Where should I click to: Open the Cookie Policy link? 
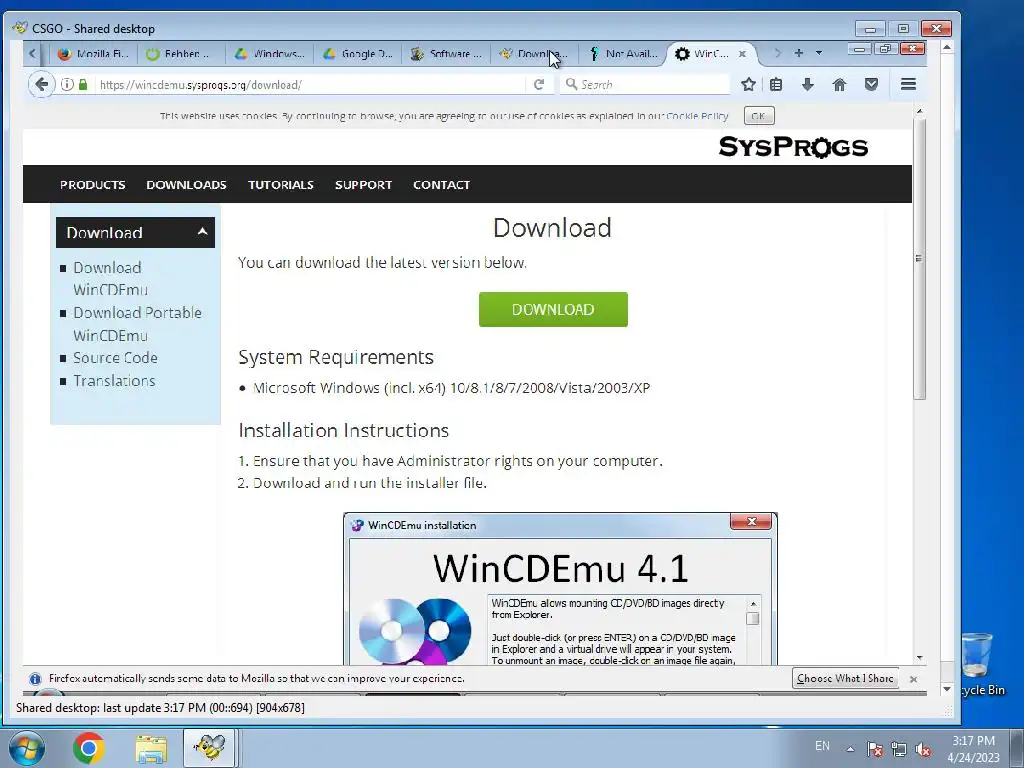[x=697, y=116]
